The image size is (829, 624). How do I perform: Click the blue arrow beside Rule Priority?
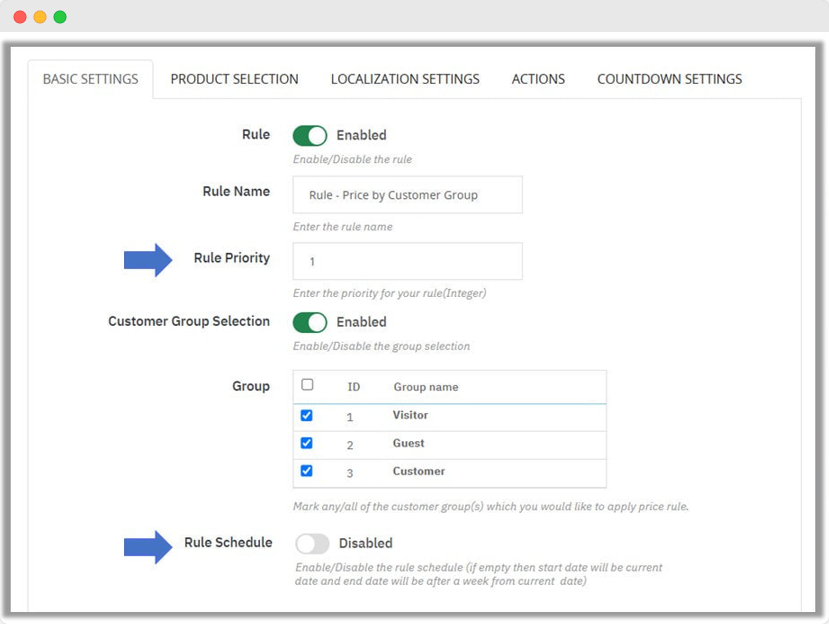(148, 260)
